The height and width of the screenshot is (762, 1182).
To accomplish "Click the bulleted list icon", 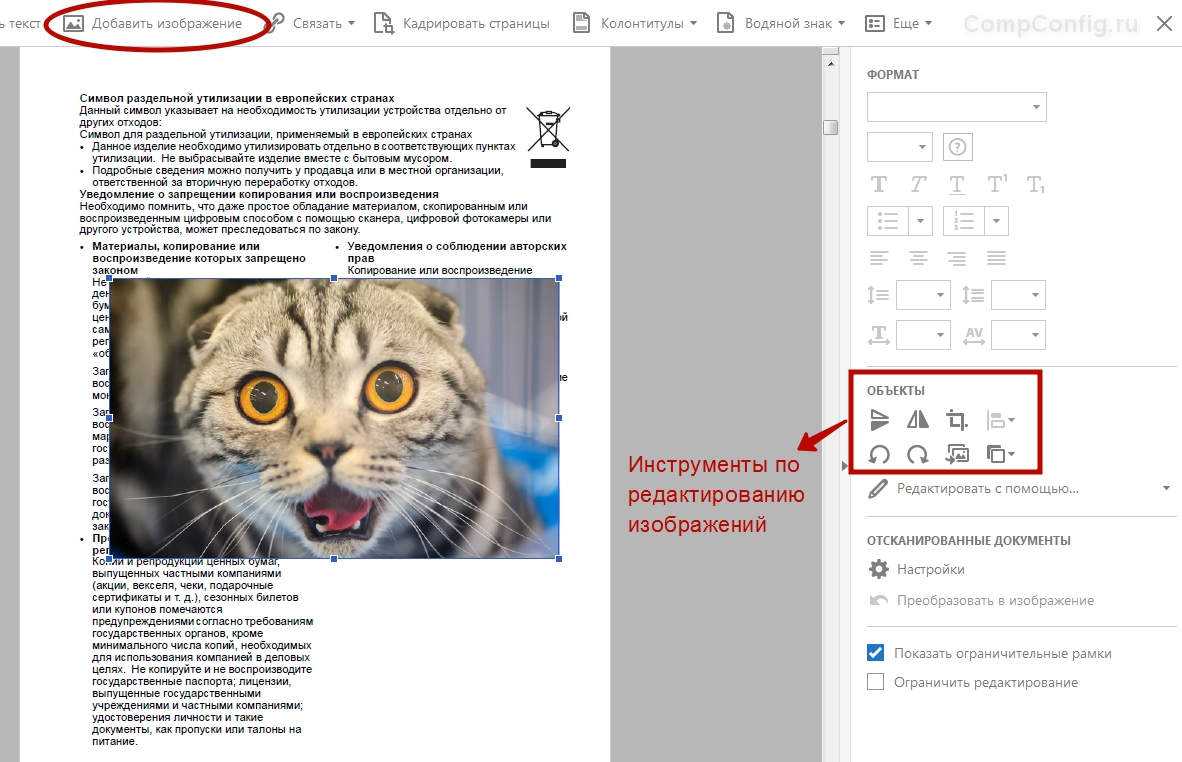I will 888,221.
